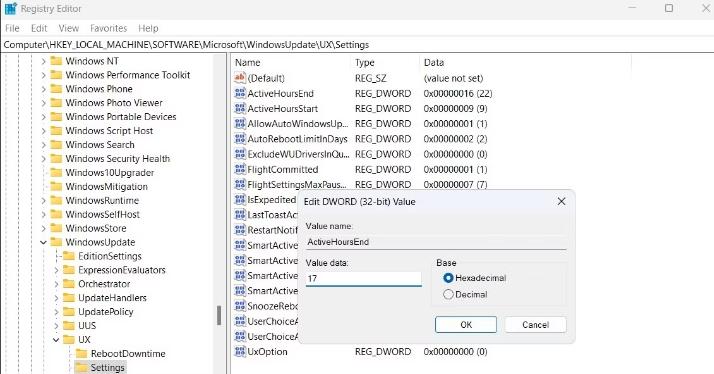Click the FlightSettingsMaxPaus... DWORD icon

pyautogui.click(x=240, y=184)
